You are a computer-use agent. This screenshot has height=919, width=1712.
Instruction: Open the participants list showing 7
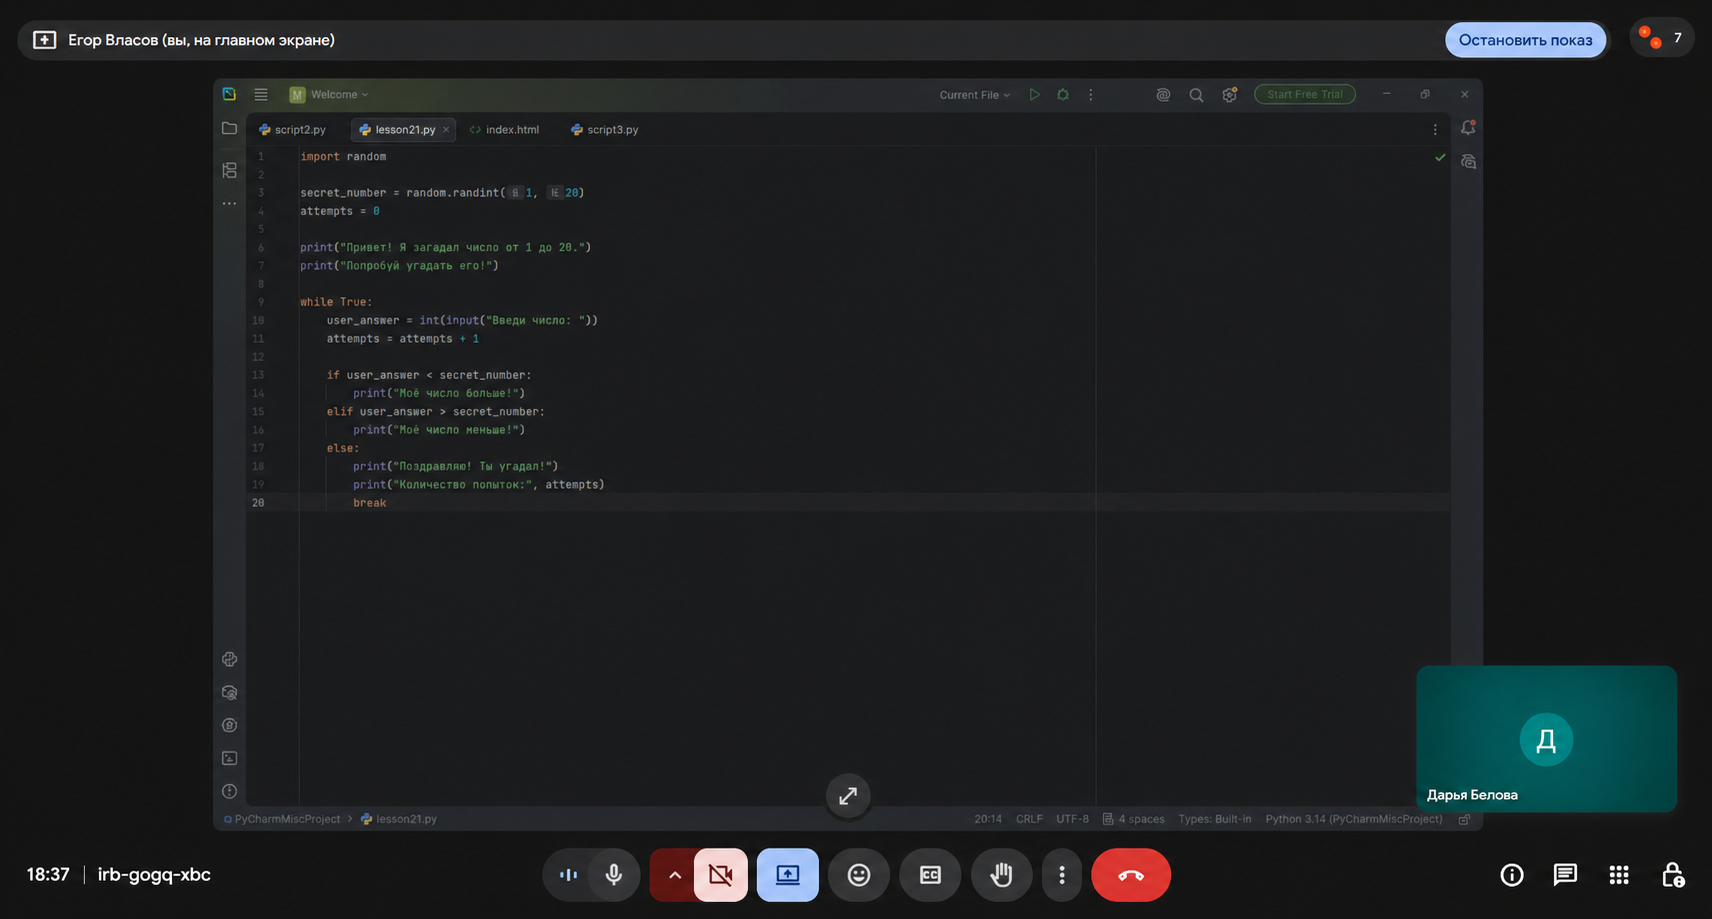click(1661, 39)
